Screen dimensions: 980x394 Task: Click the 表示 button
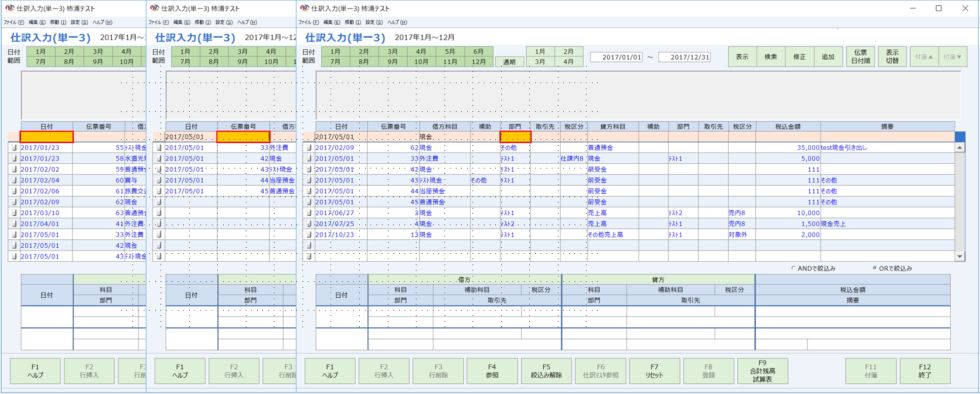(742, 57)
